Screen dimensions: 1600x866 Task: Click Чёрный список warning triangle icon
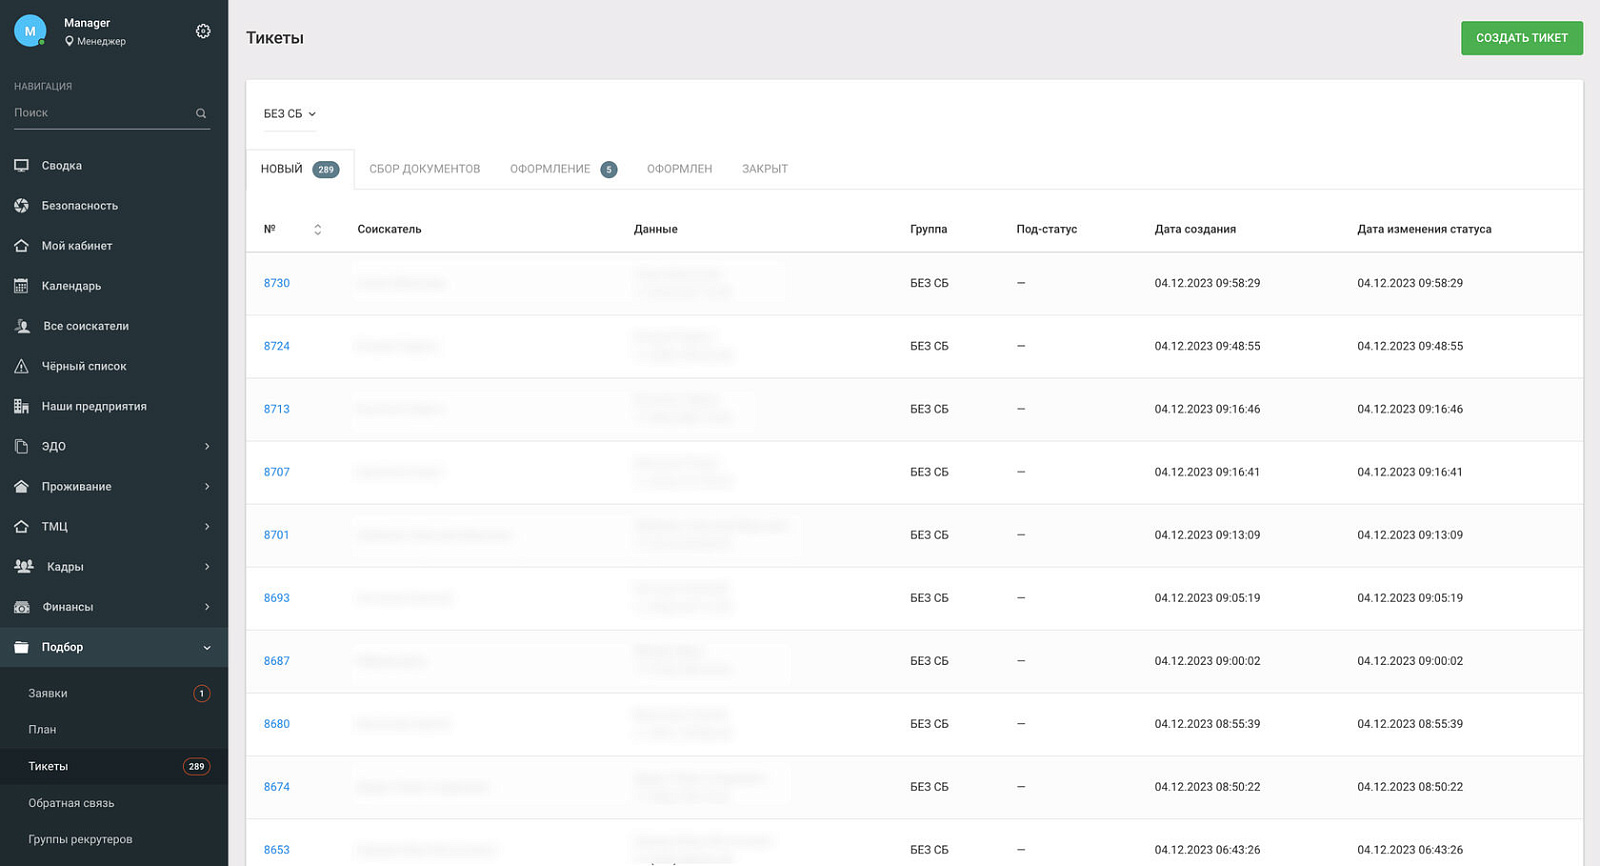(21, 366)
